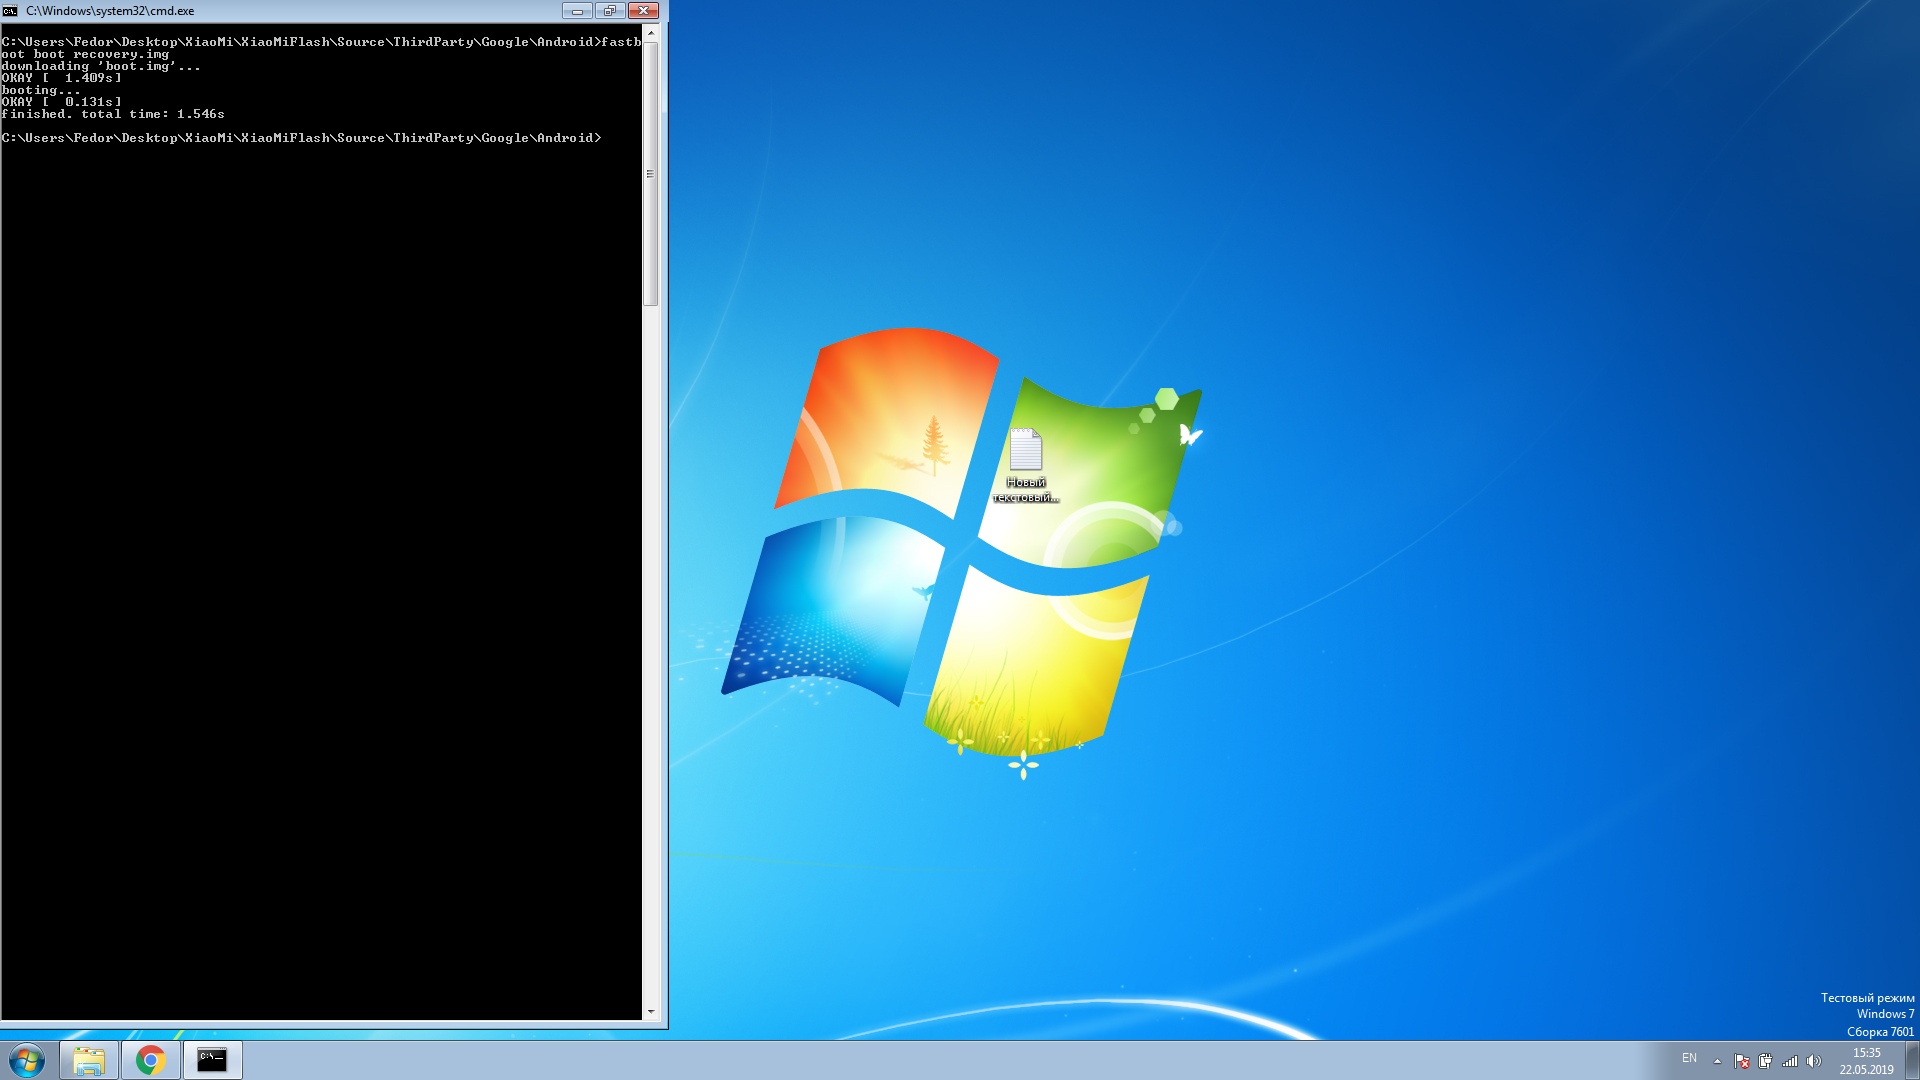Open the EN language indicator
This screenshot has width=1920, height=1080.
[x=1689, y=1058]
